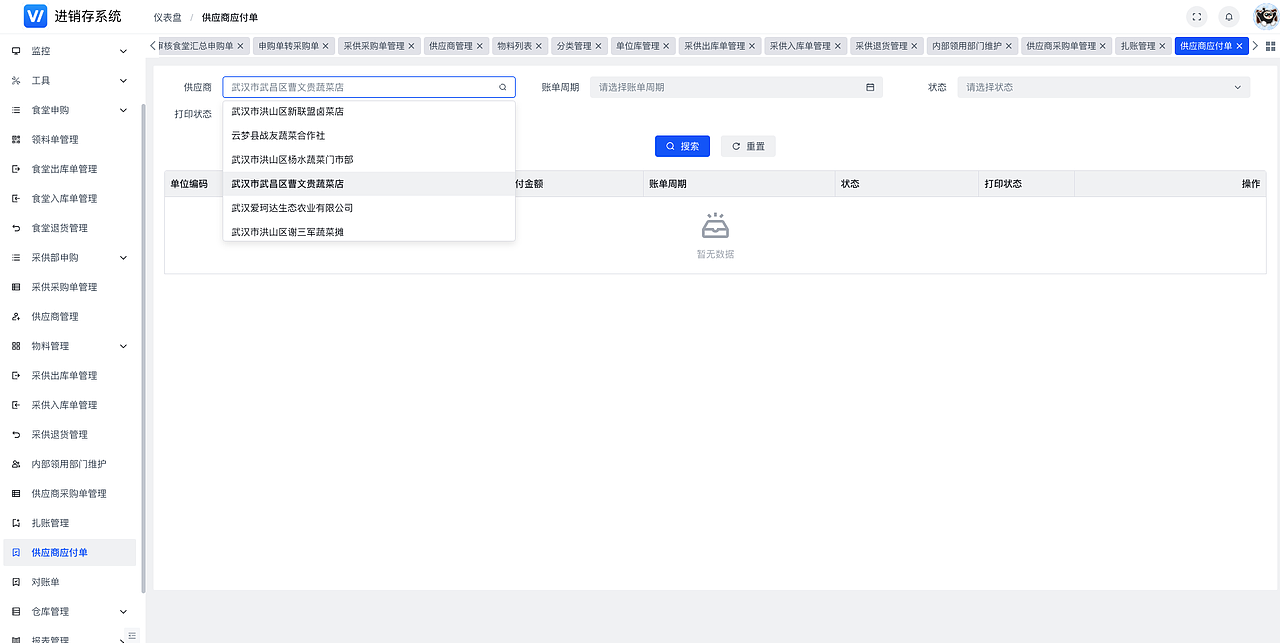The width and height of the screenshot is (1280, 643).
Task: Open 食堂出库单管理 in the sidebar
Action: point(68,169)
